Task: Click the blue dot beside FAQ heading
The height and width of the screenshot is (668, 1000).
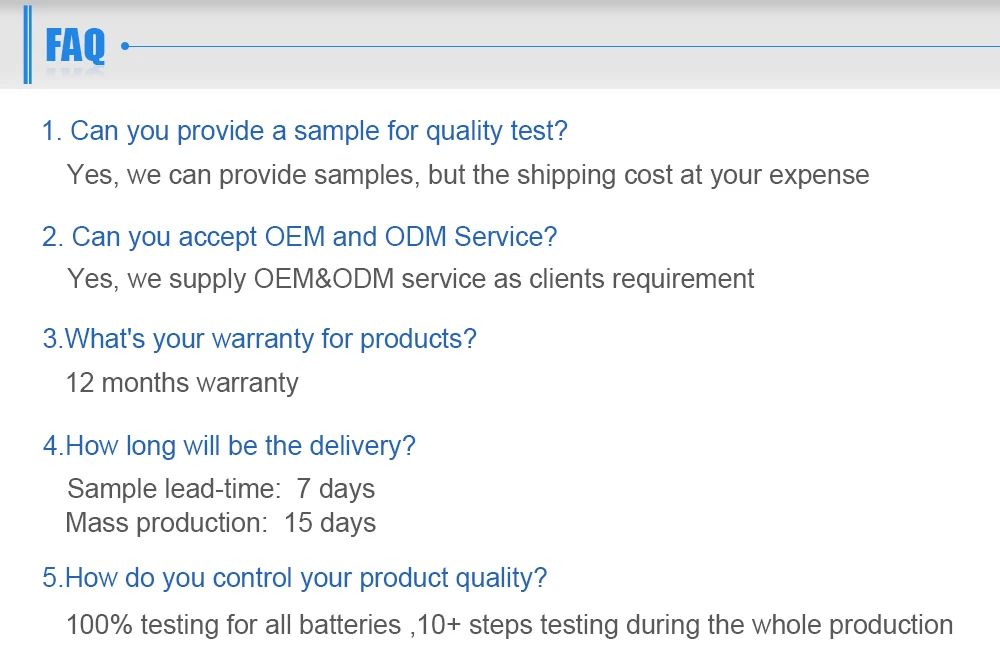Action: [125, 46]
